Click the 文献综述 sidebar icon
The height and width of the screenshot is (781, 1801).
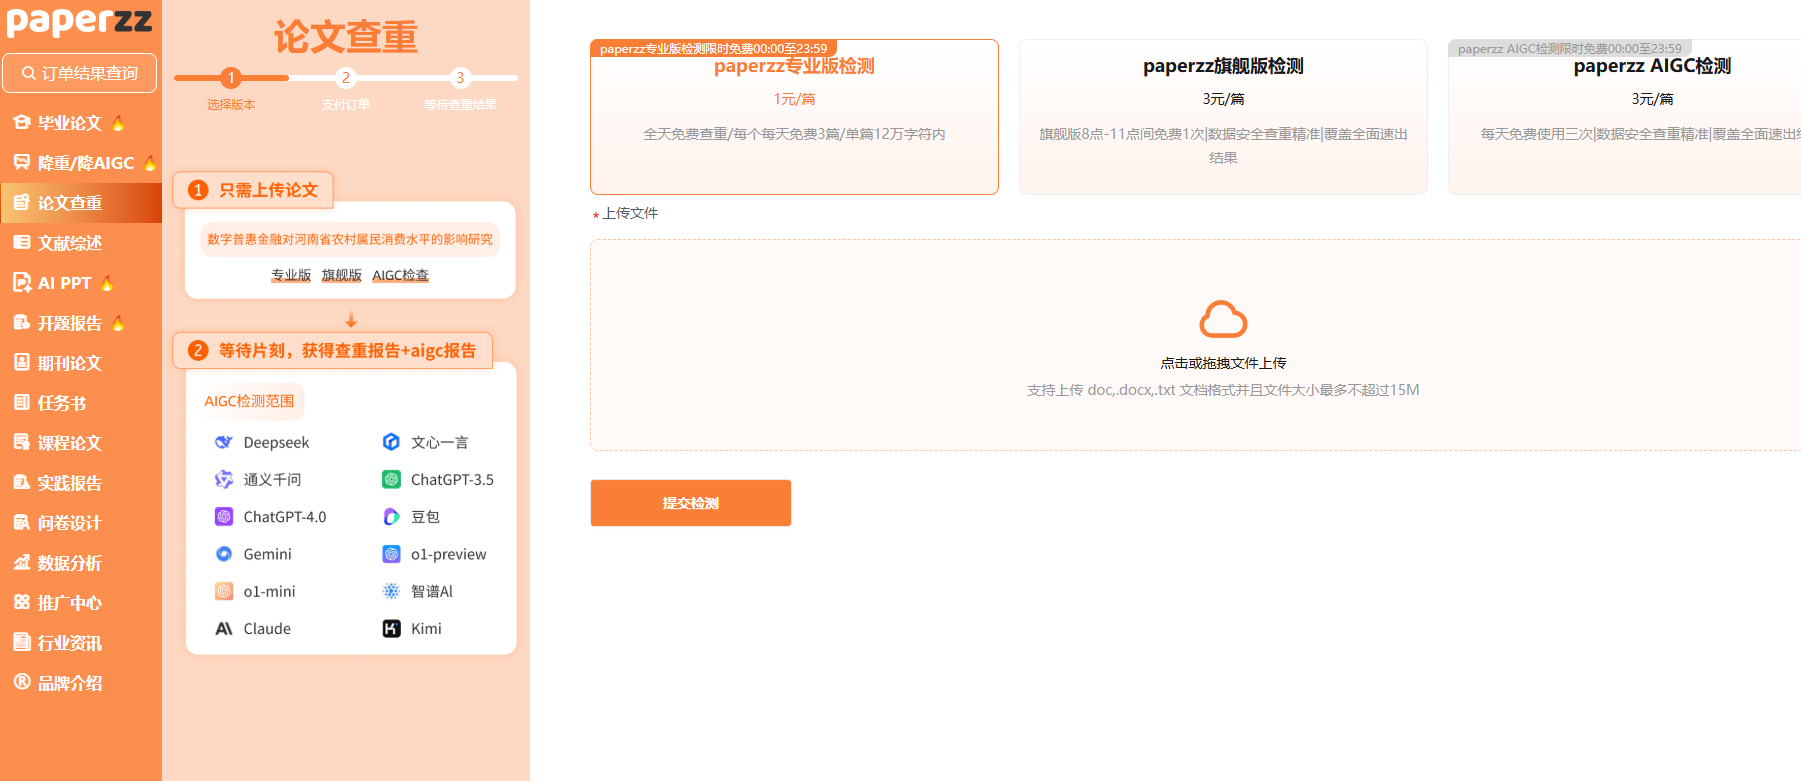tap(22, 242)
